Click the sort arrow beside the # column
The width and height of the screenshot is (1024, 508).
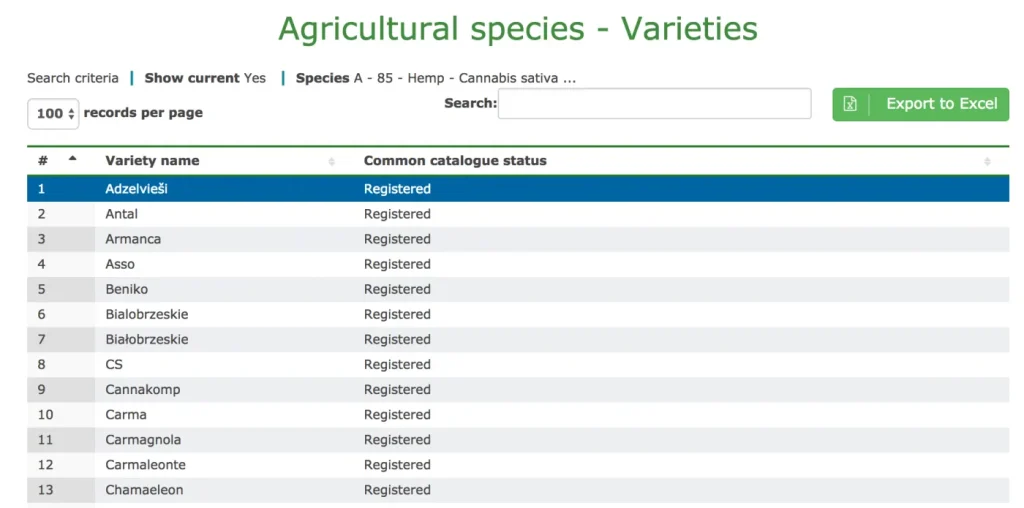tap(72, 158)
